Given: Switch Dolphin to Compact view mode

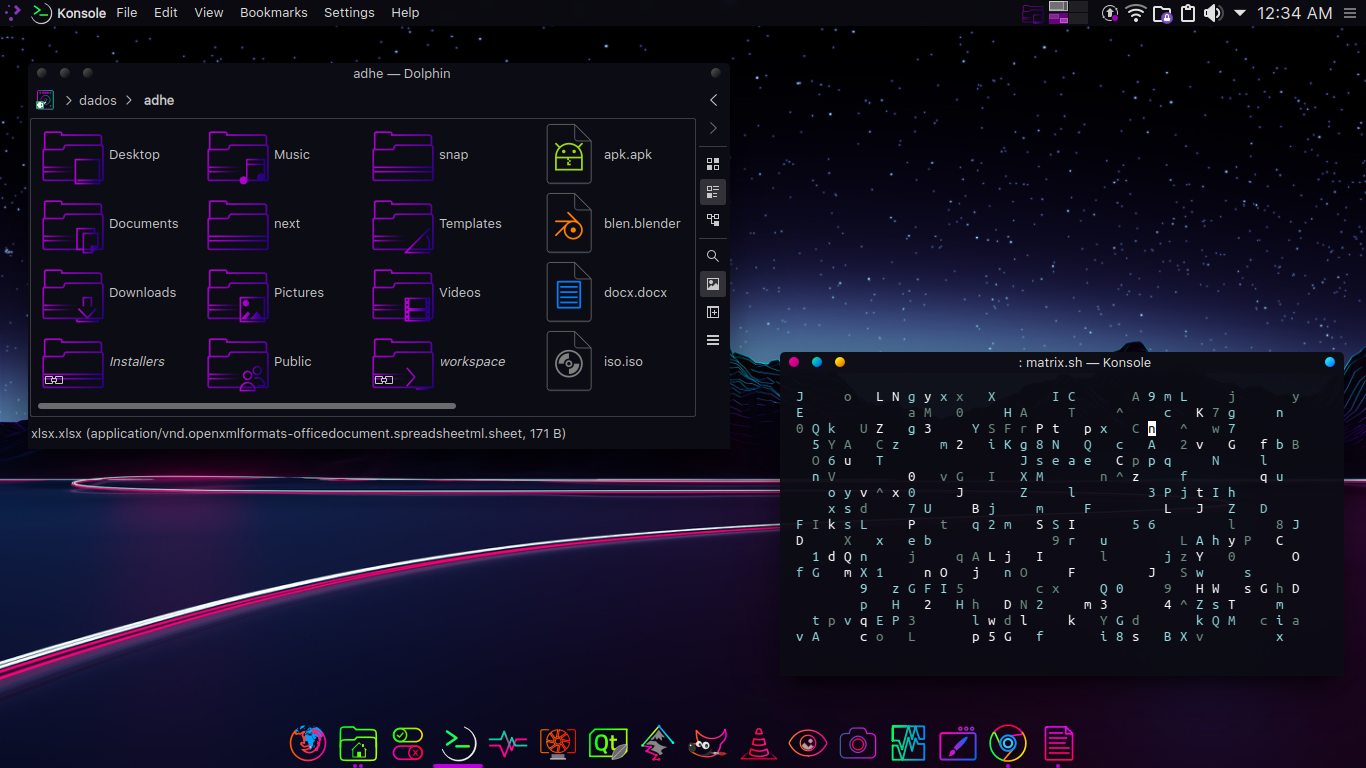Looking at the screenshot, I should (713, 192).
